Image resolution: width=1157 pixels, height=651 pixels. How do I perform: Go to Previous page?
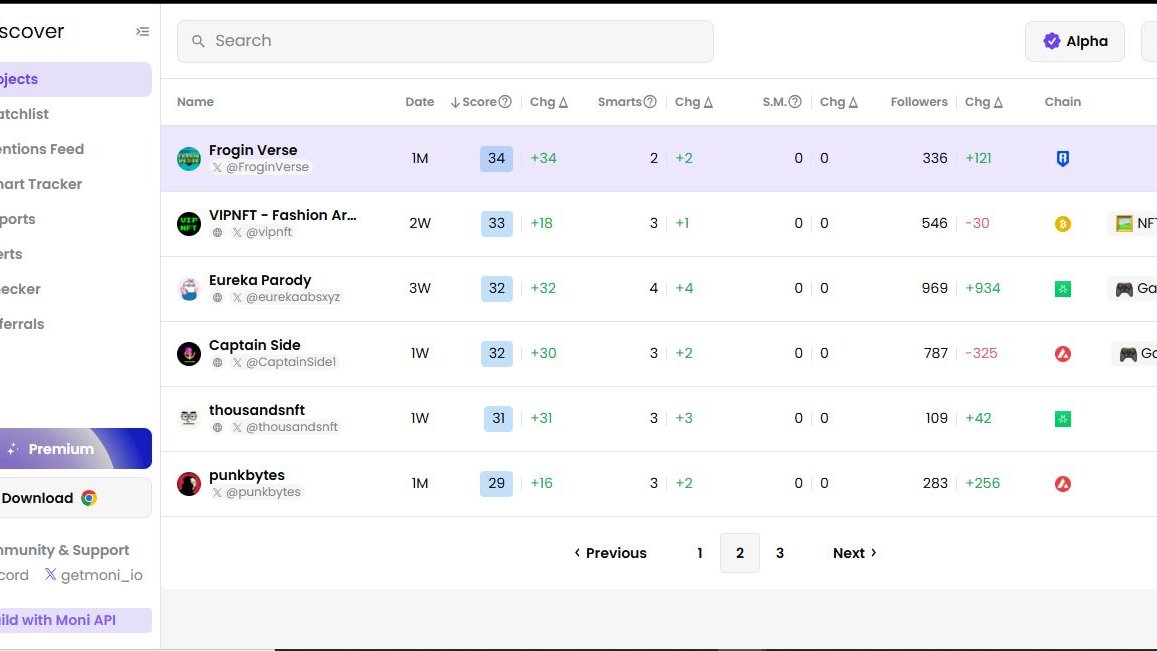pyautogui.click(x=610, y=553)
